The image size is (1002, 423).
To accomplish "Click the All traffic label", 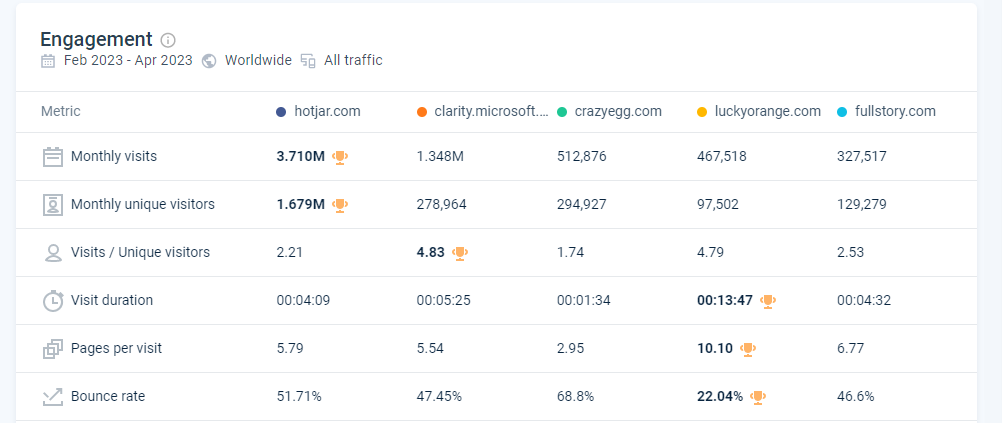I will (x=353, y=61).
